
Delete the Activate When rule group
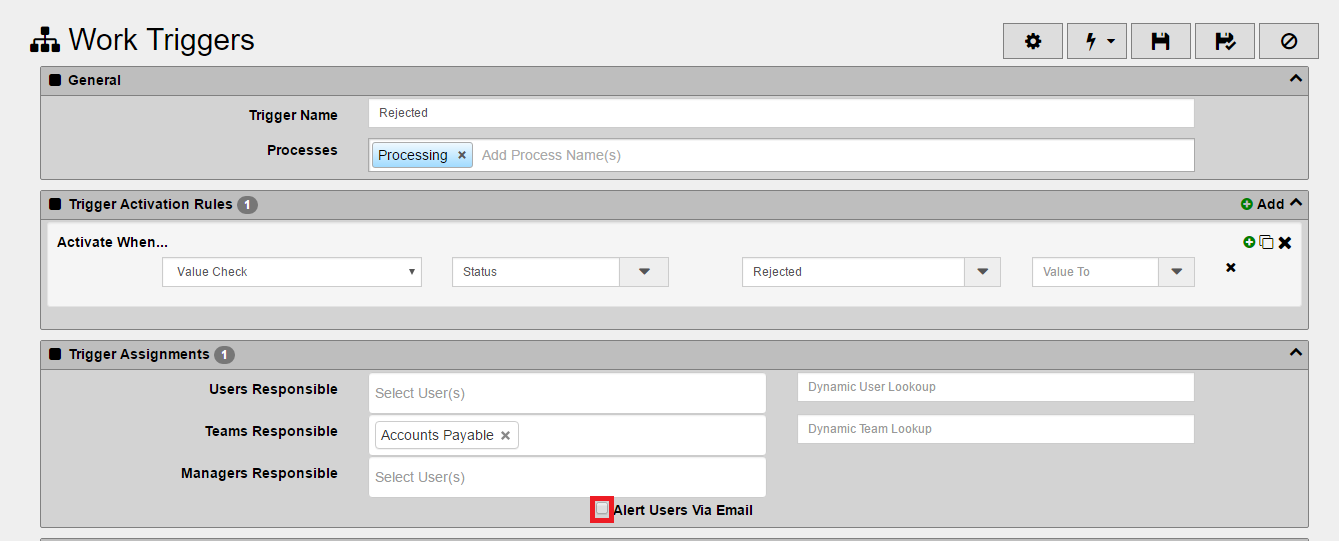point(1285,243)
